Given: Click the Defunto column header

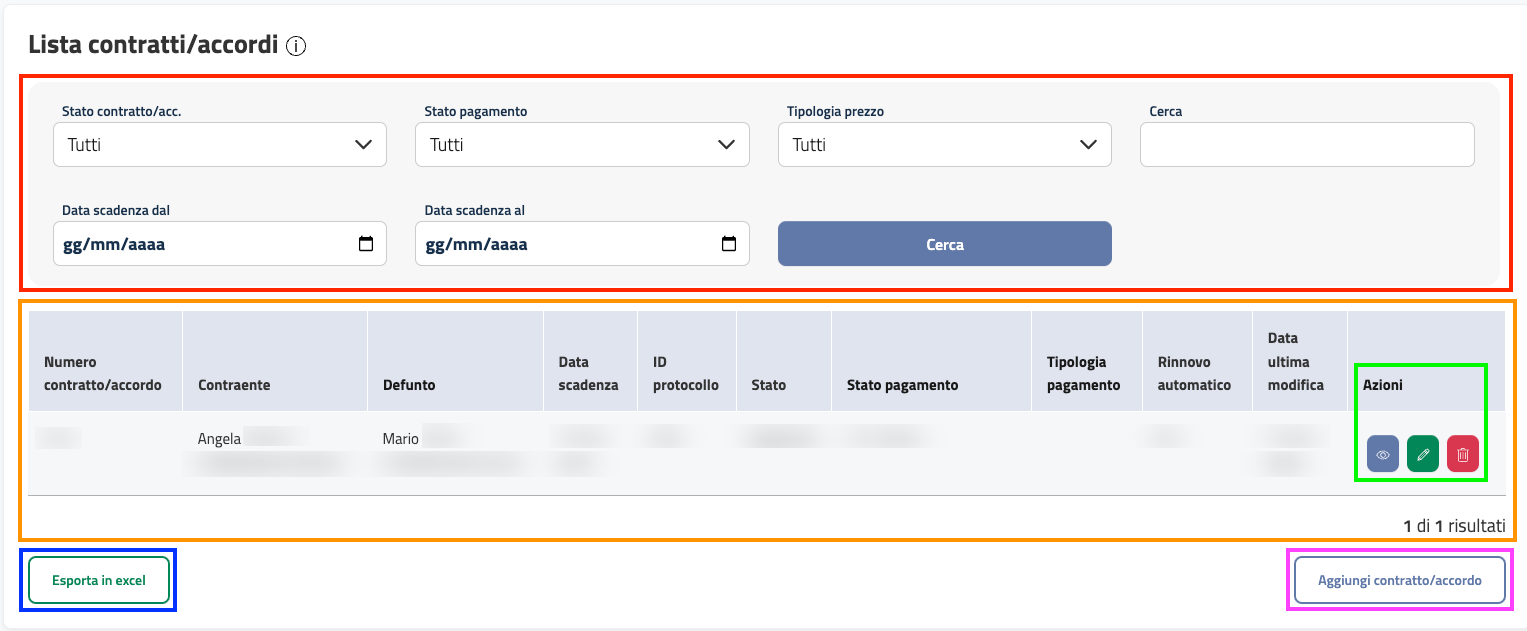Looking at the screenshot, I should tap(409, 385).
